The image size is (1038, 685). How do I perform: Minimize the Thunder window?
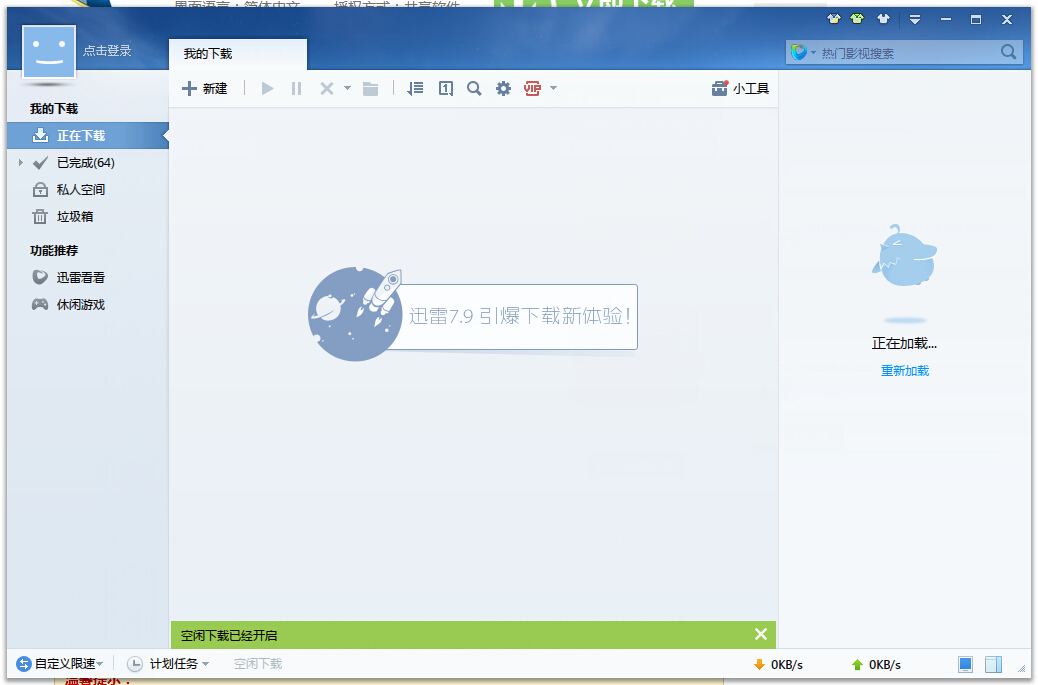946,20
